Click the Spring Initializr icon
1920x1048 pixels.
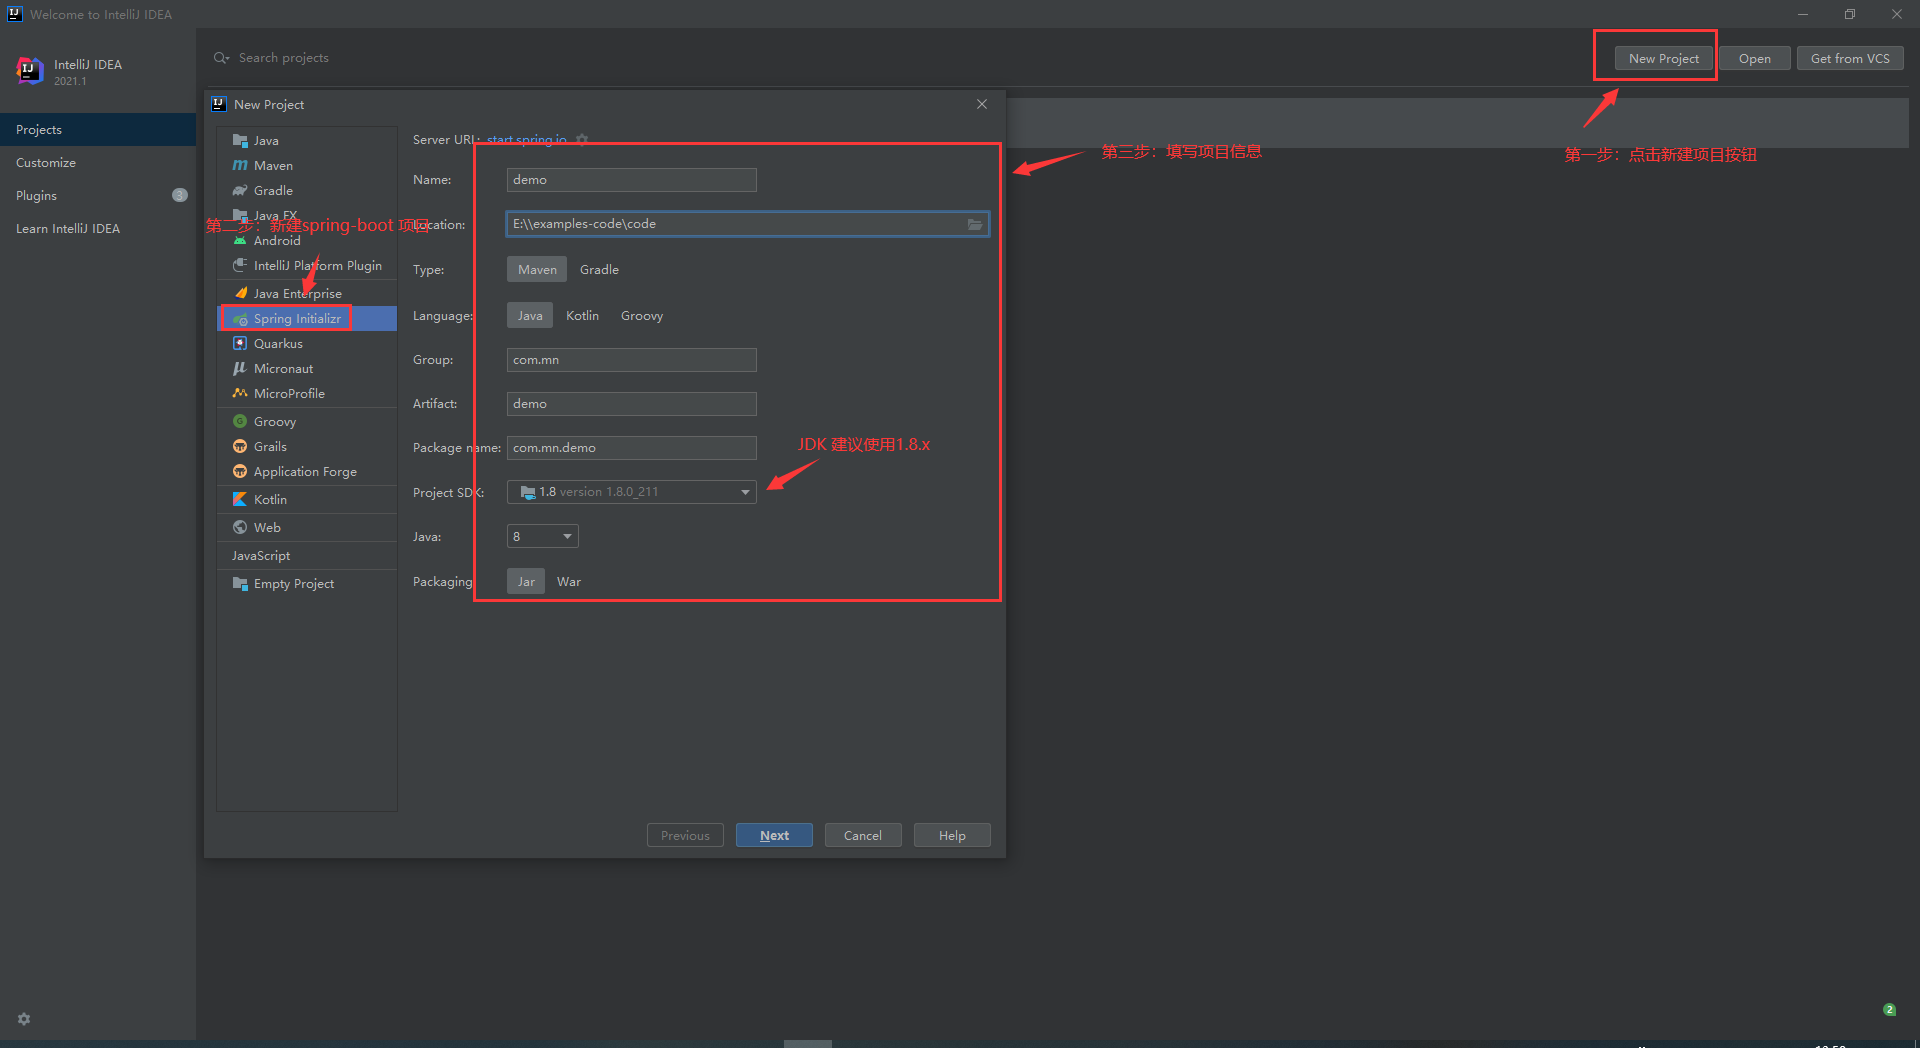tap(240, 319)
